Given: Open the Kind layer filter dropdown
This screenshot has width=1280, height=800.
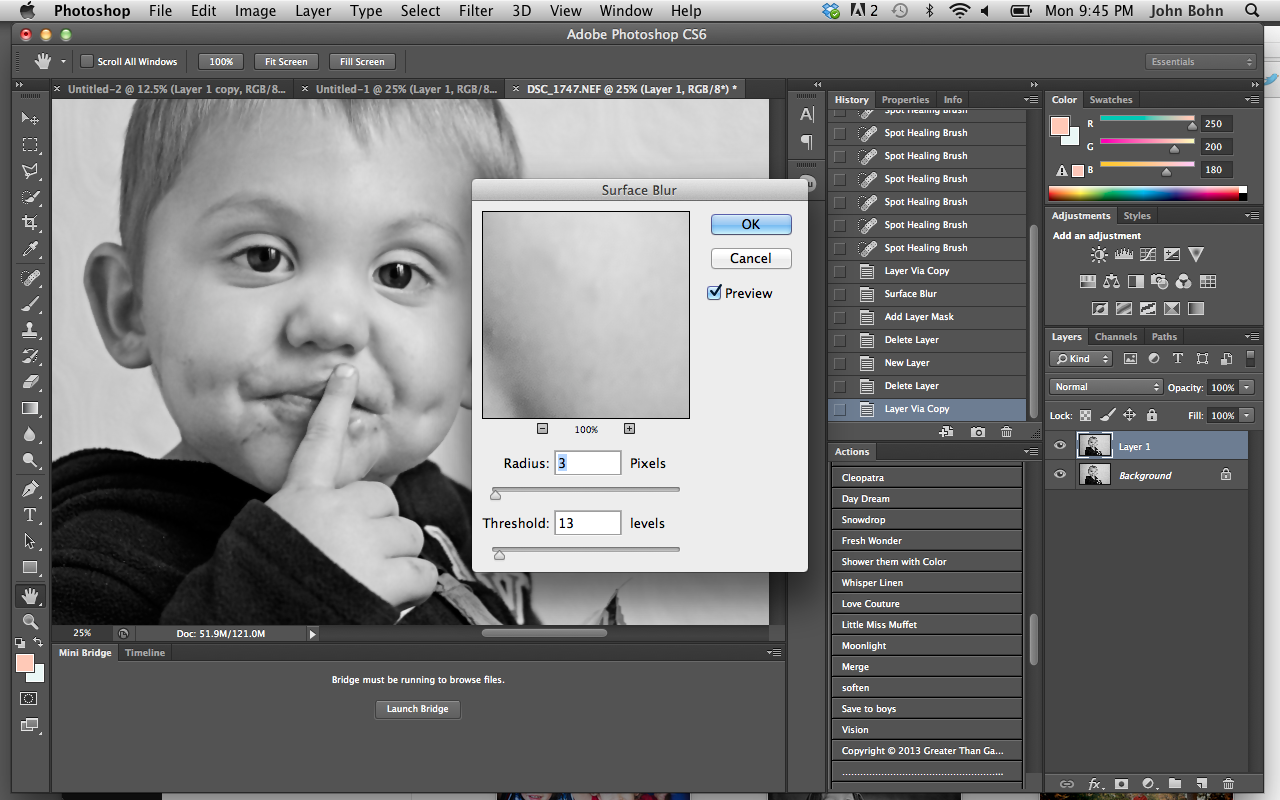Looking at the screenshot, I should [1081, 359].
